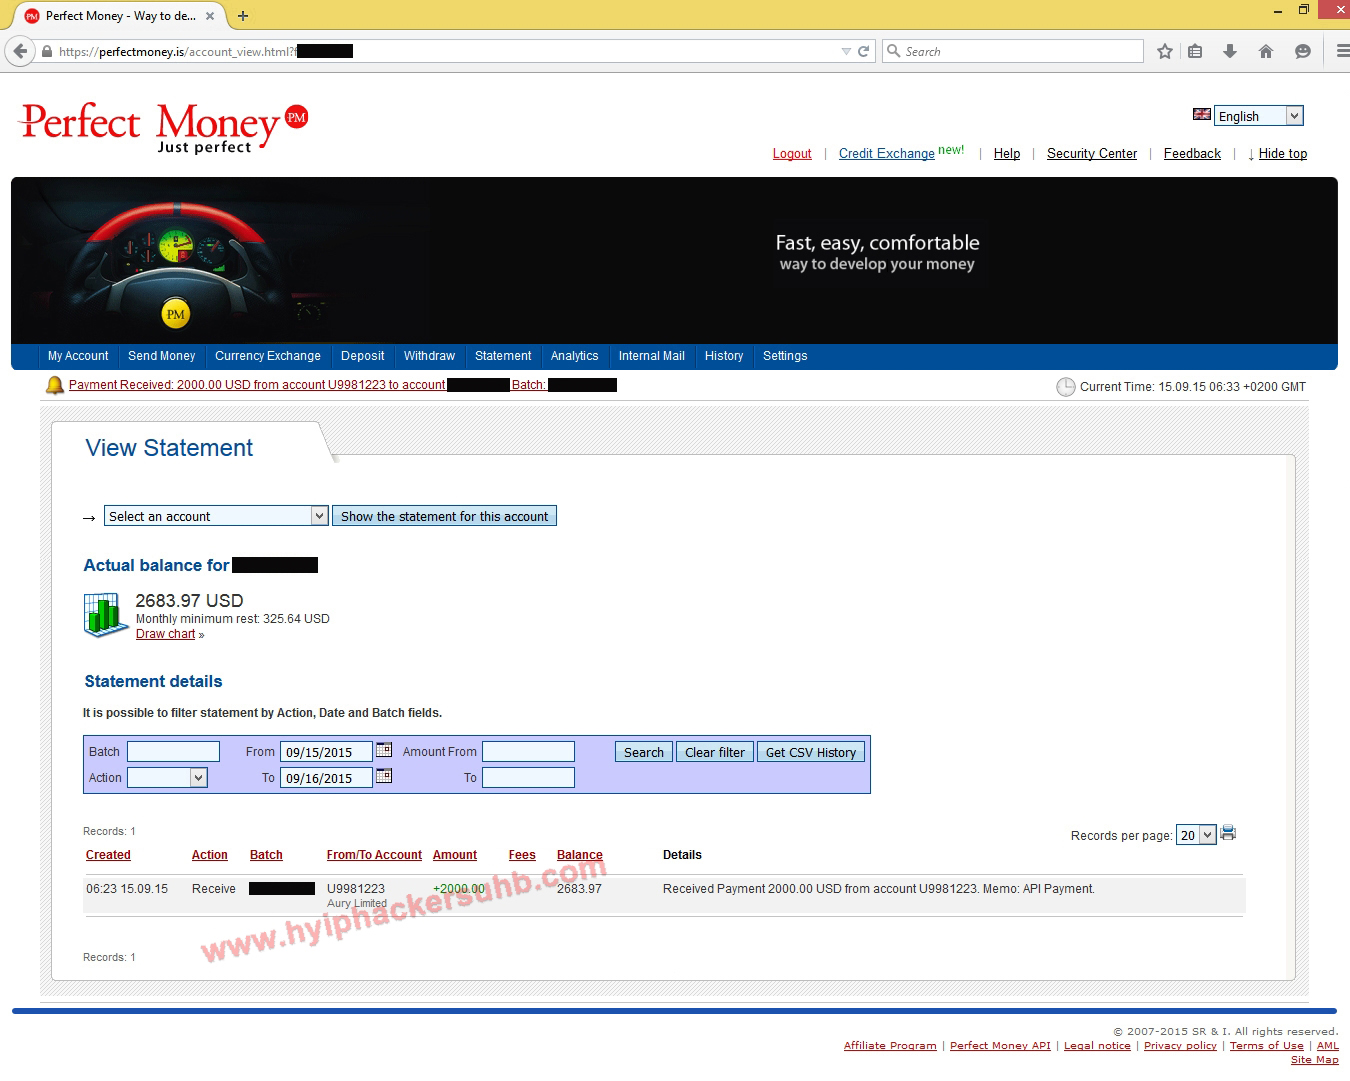Open the Terms of Use footer link
The height and width of the screenshot is (1081, 1350).
(1267, 1046)
